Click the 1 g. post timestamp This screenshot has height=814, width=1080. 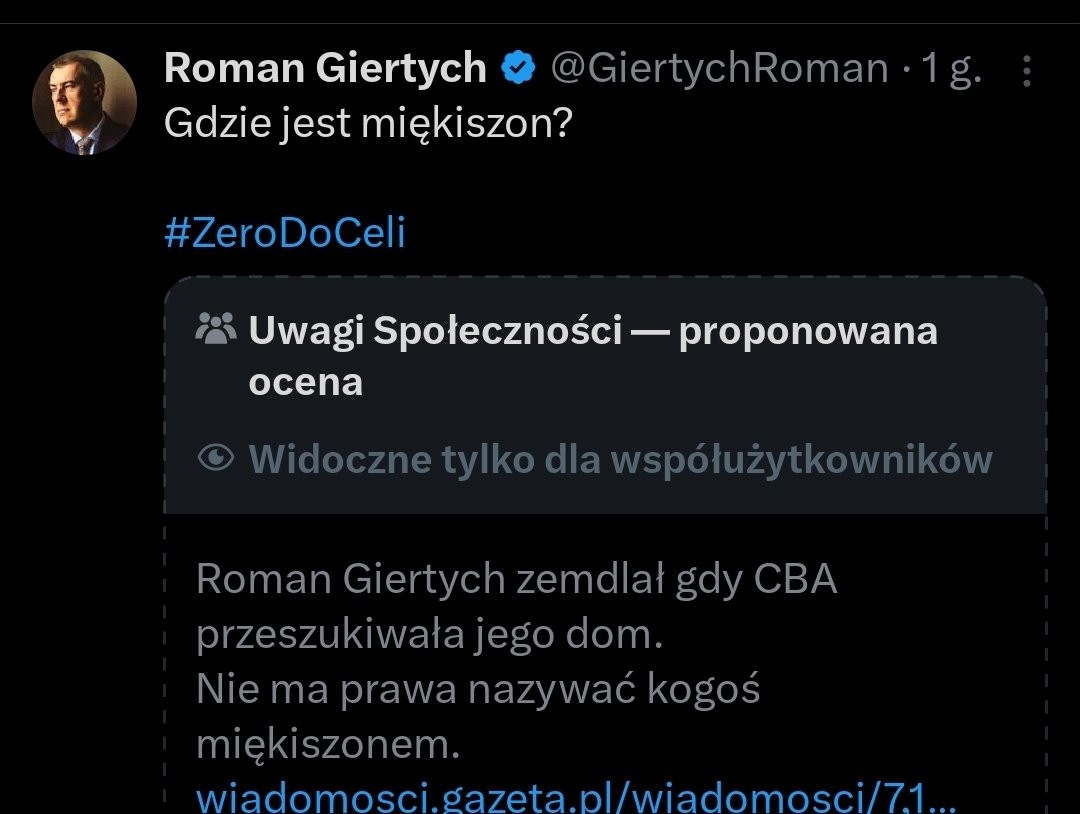[951, 70]
